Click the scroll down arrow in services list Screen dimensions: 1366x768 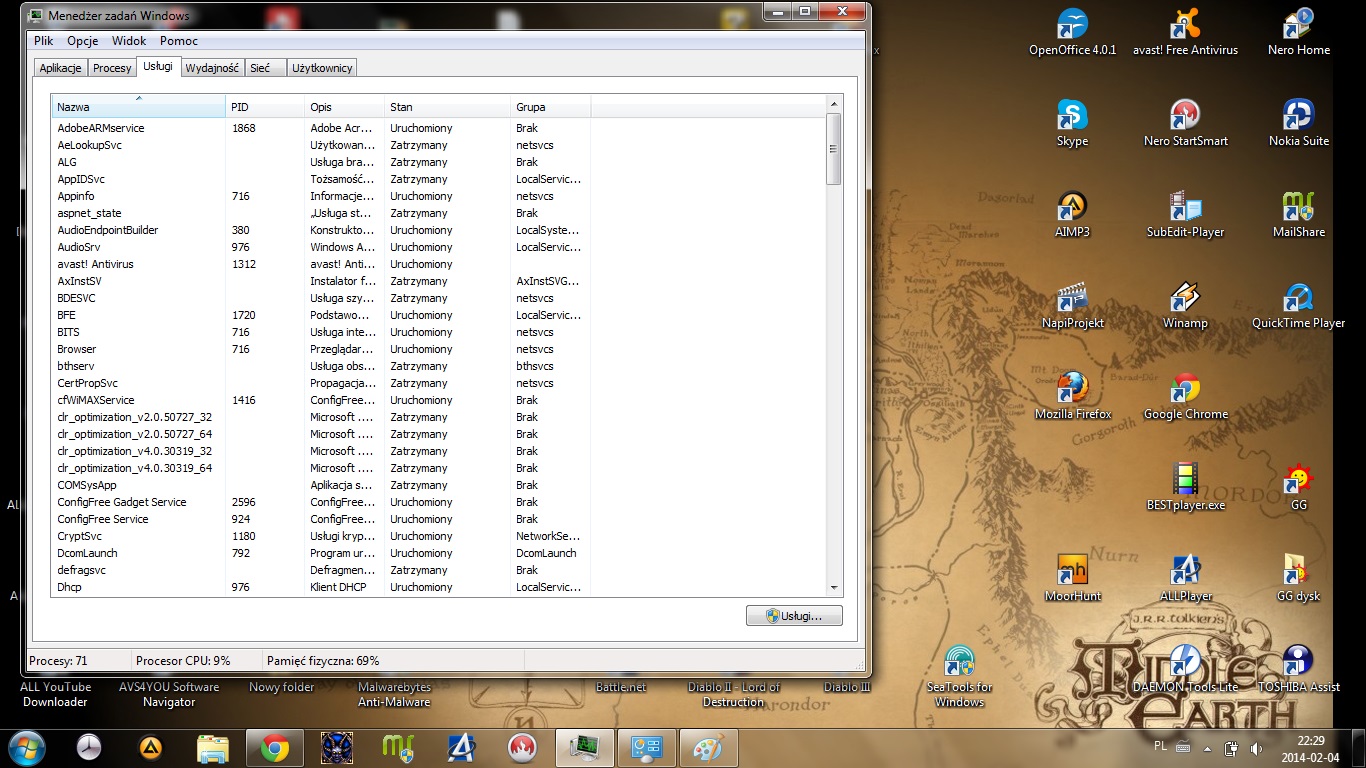tap(834, 588)
